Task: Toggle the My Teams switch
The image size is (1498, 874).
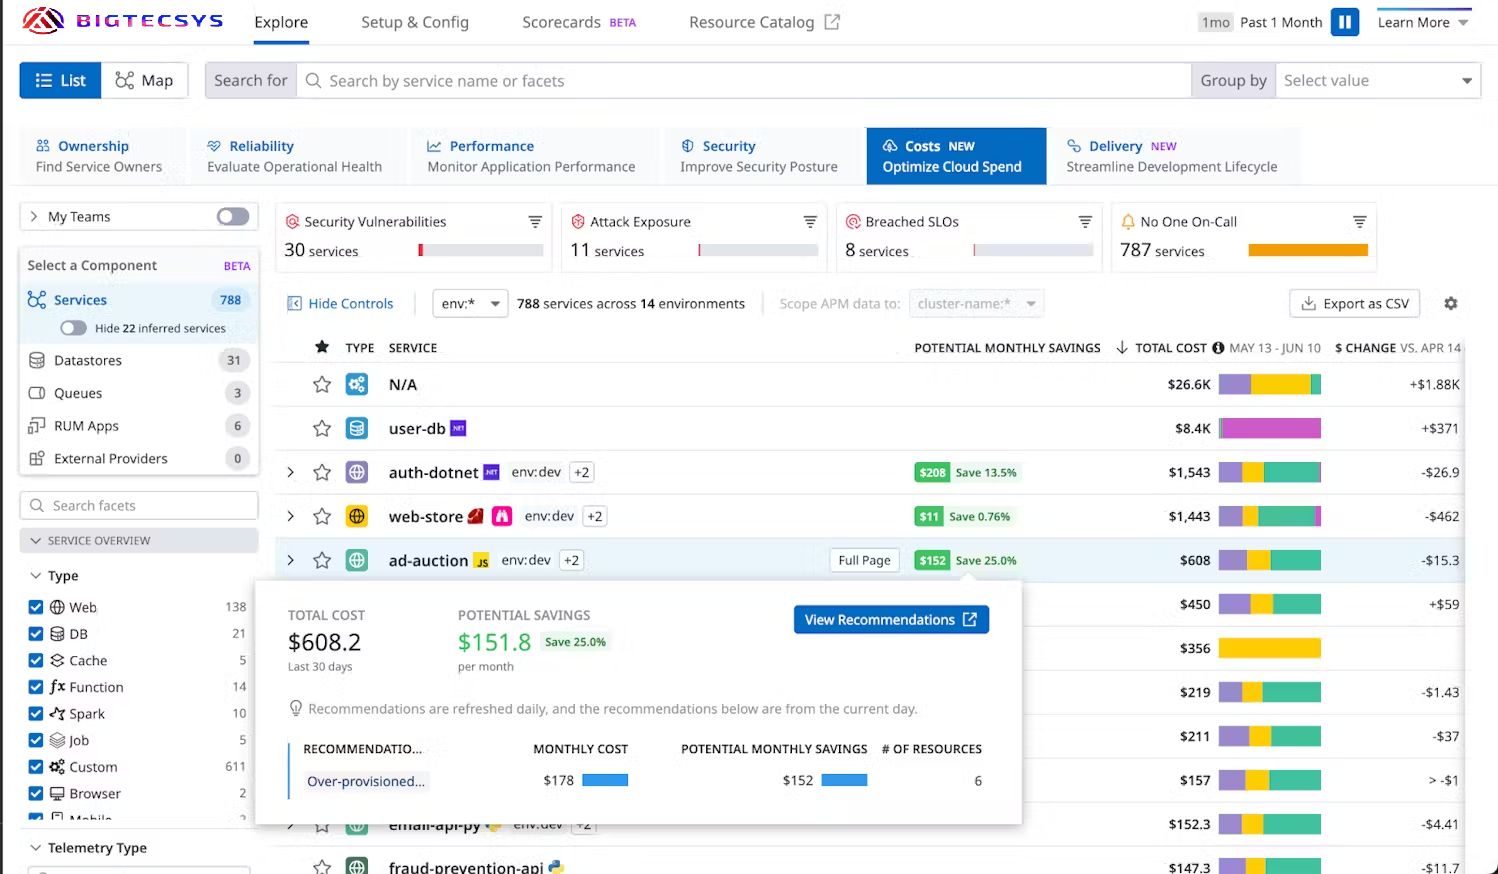Action: click(x=233, y=216)
